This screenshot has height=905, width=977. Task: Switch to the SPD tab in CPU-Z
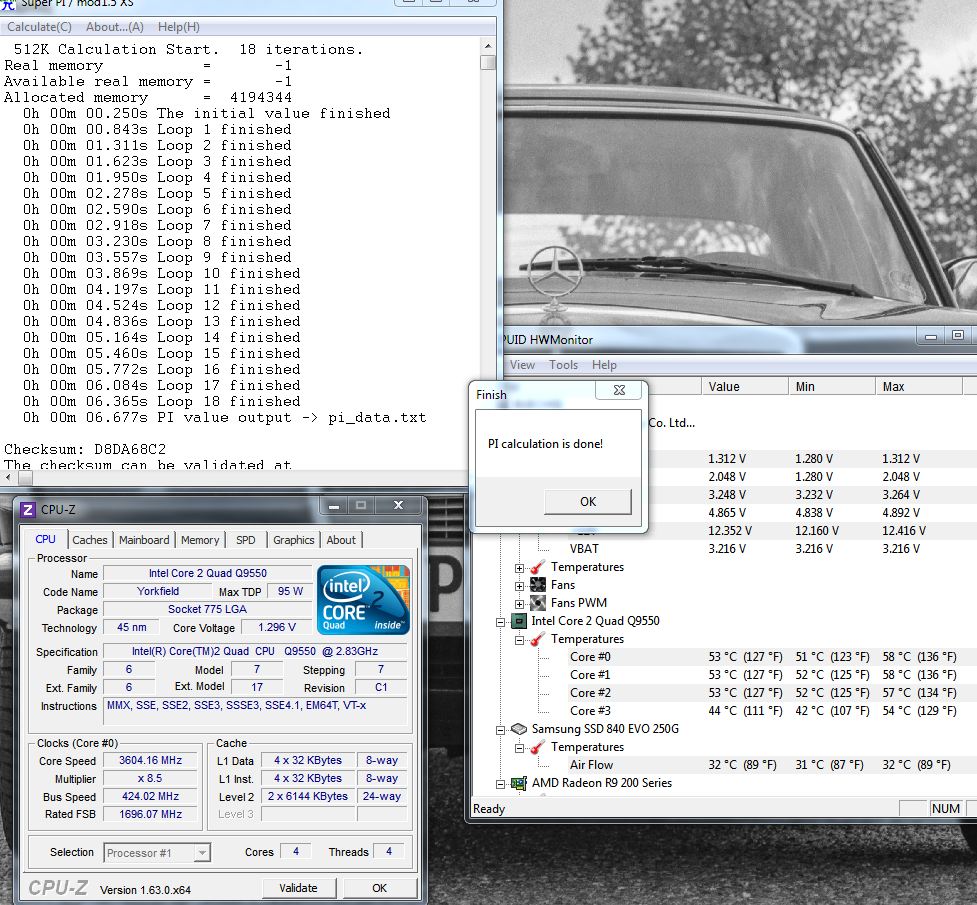pos(245,540)
